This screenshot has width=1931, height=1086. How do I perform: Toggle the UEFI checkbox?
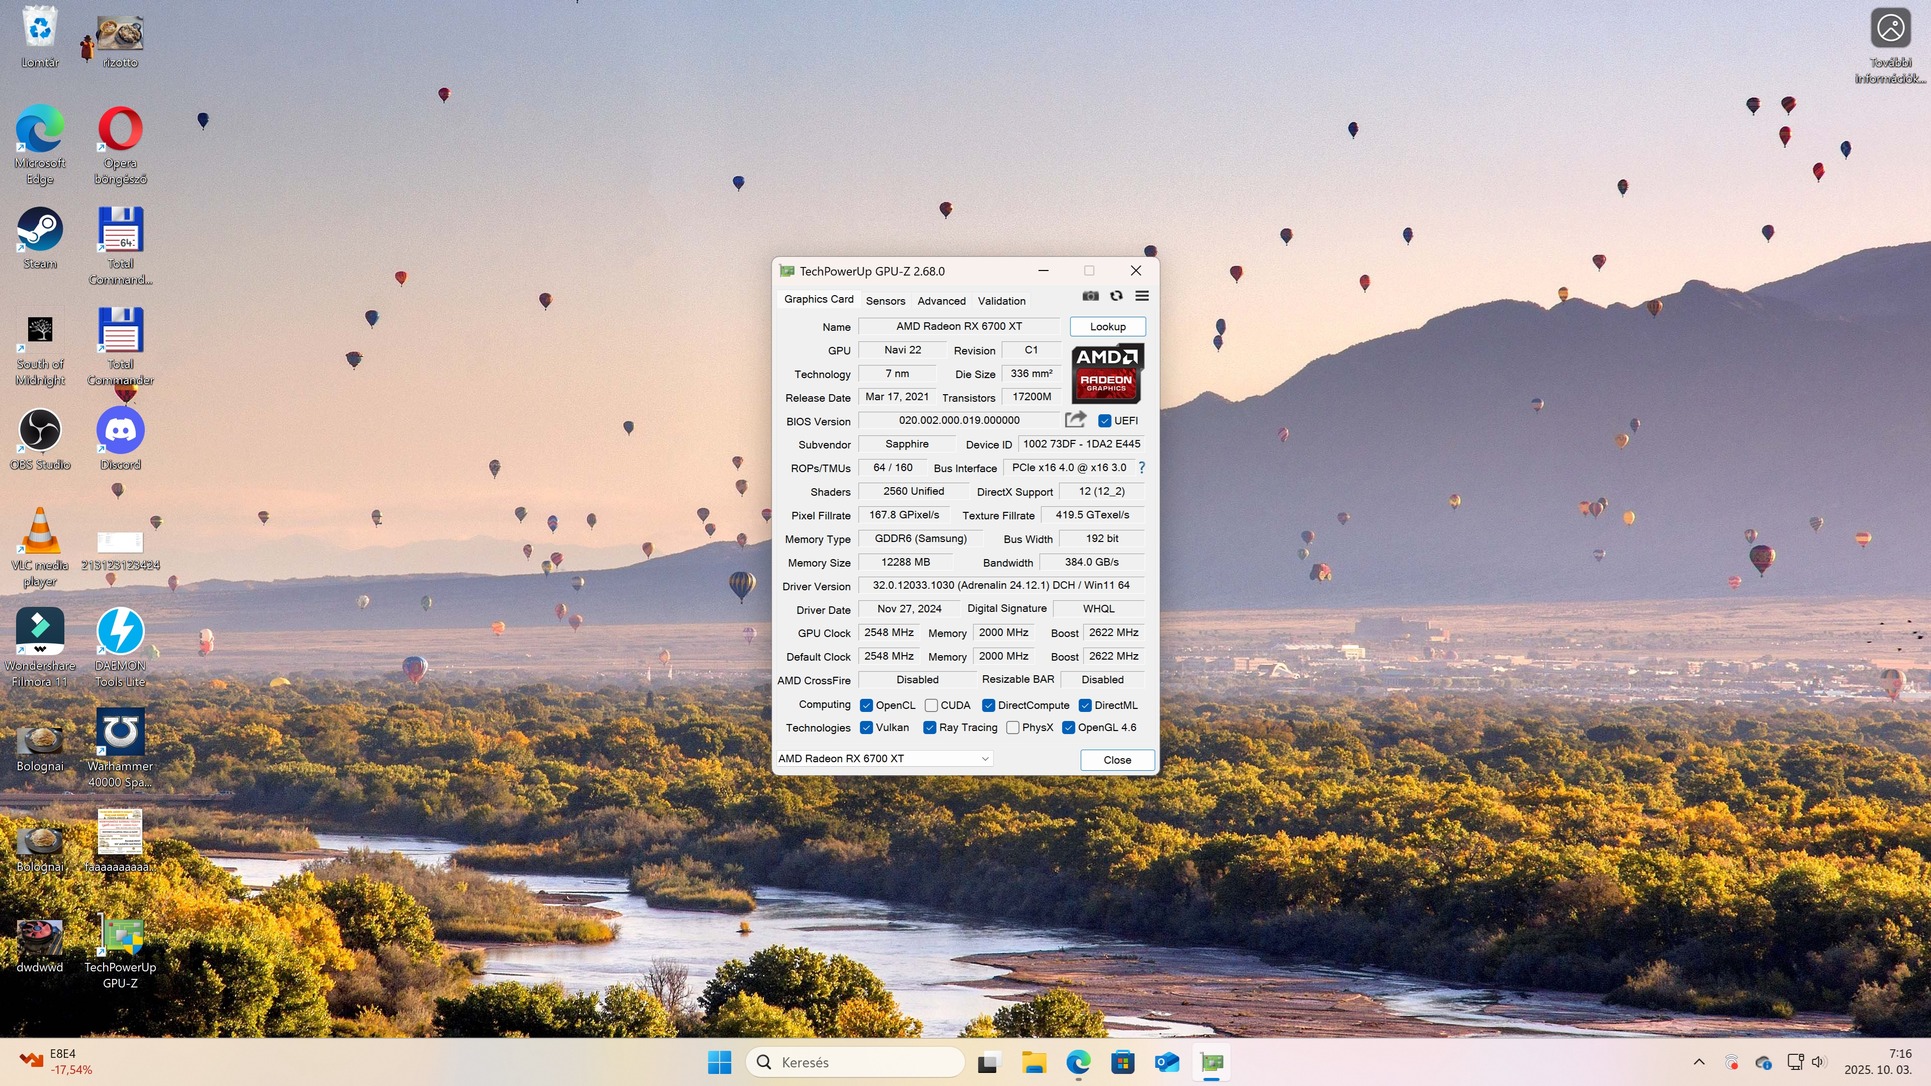(1105, 421)
